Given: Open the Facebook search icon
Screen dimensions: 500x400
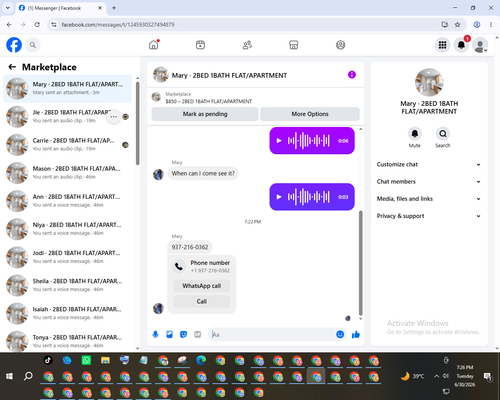Looking at the screenshot, I should pos(33,45).
